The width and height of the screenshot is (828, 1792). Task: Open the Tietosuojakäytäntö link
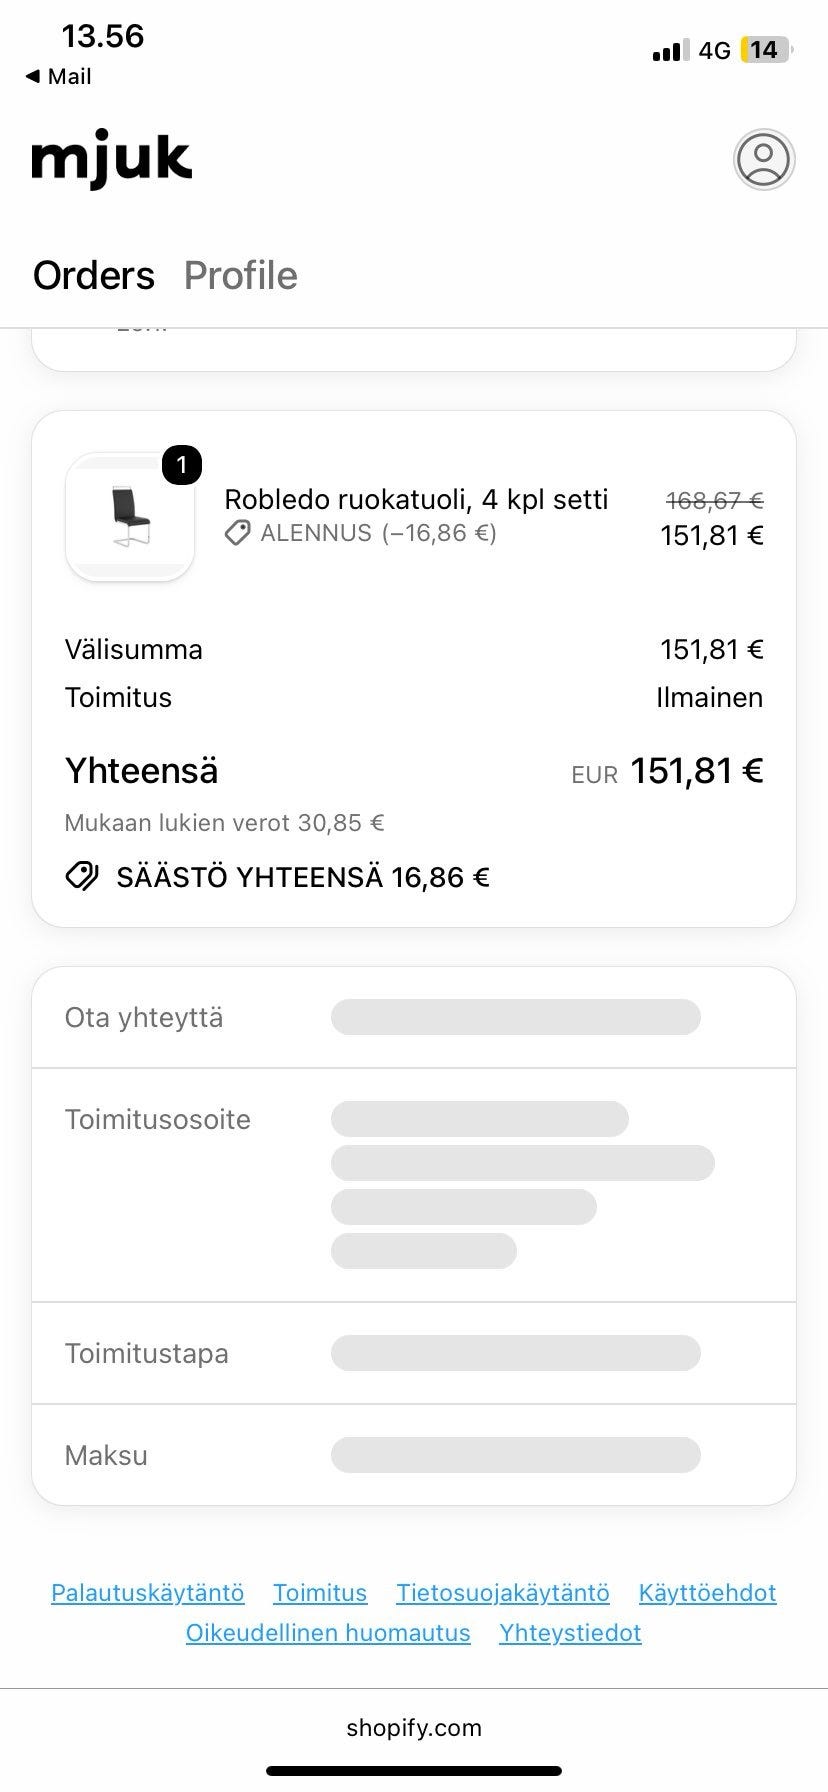click(503, 1592)
